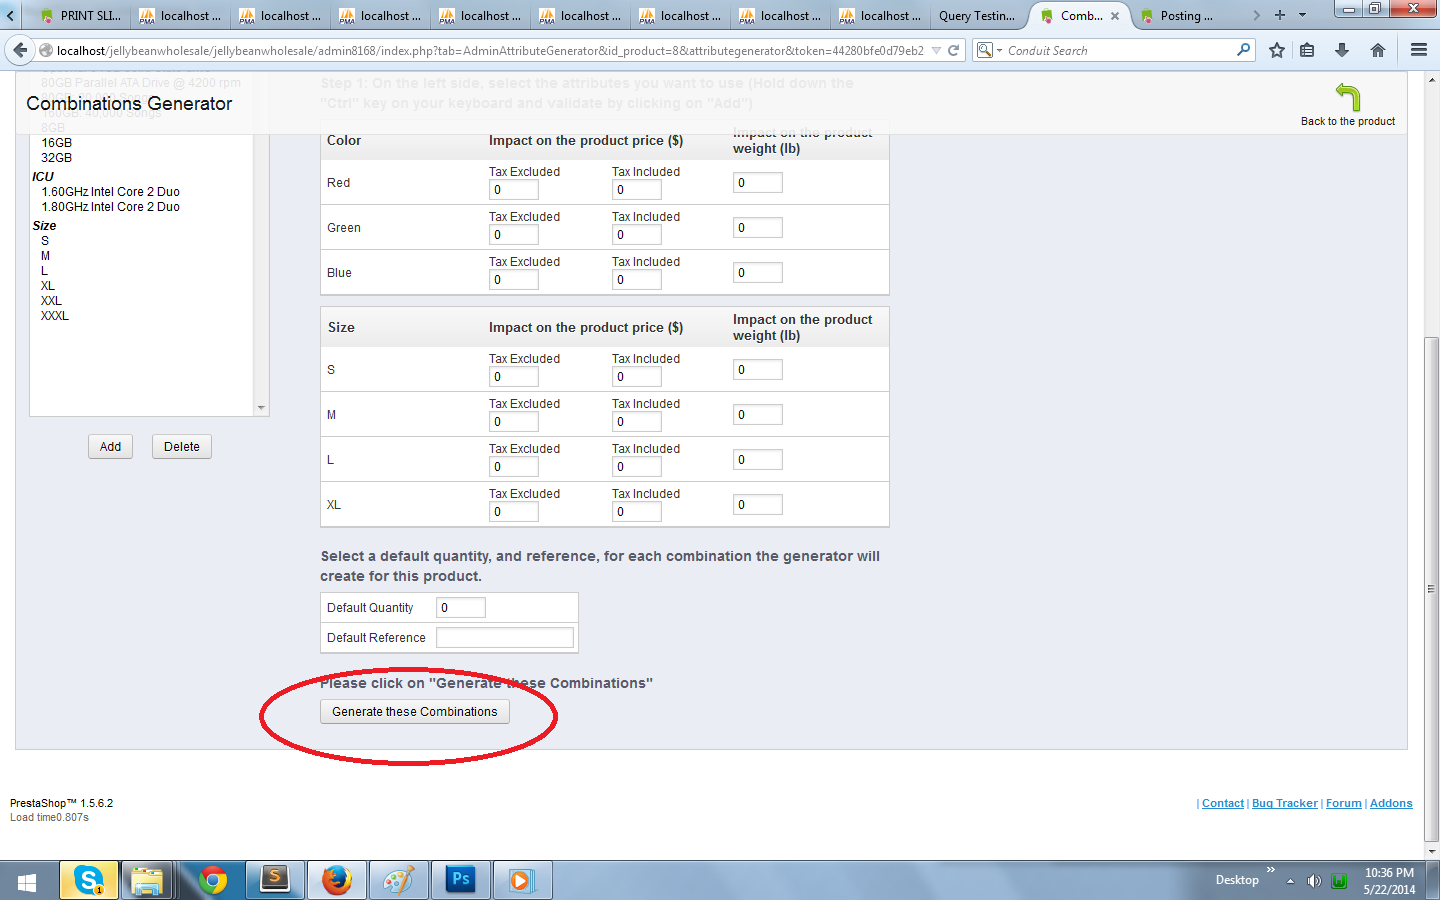Open Paint from the taskbar
Image resolution: width=1440 pixels, height=900 pixels.
click(x=398, y=881)
